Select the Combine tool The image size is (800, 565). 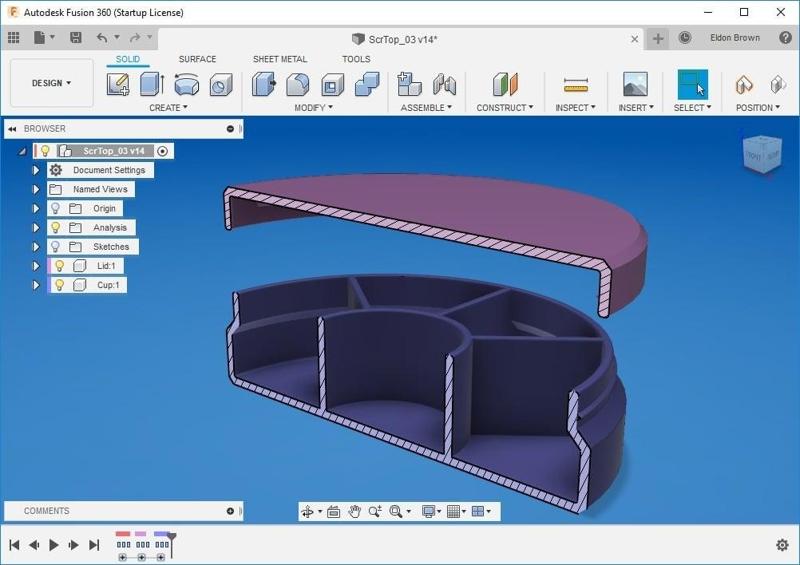point(367,84)
